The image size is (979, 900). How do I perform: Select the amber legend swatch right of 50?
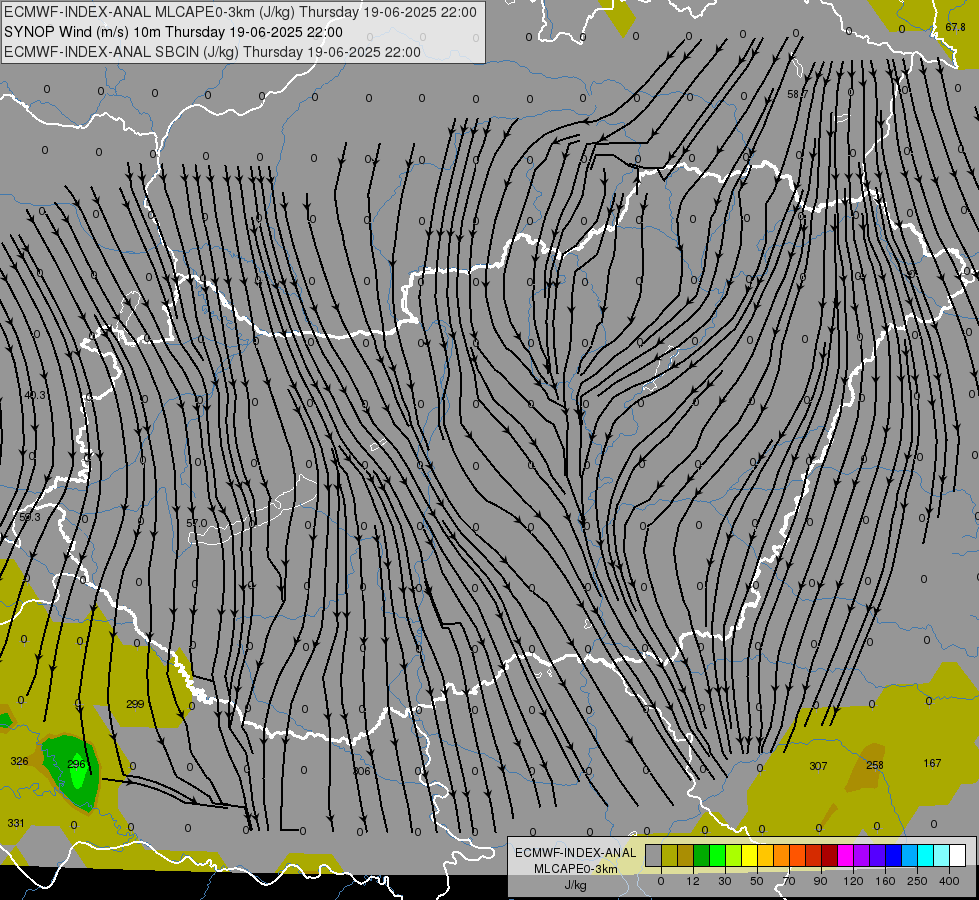[x=766, y=855]
